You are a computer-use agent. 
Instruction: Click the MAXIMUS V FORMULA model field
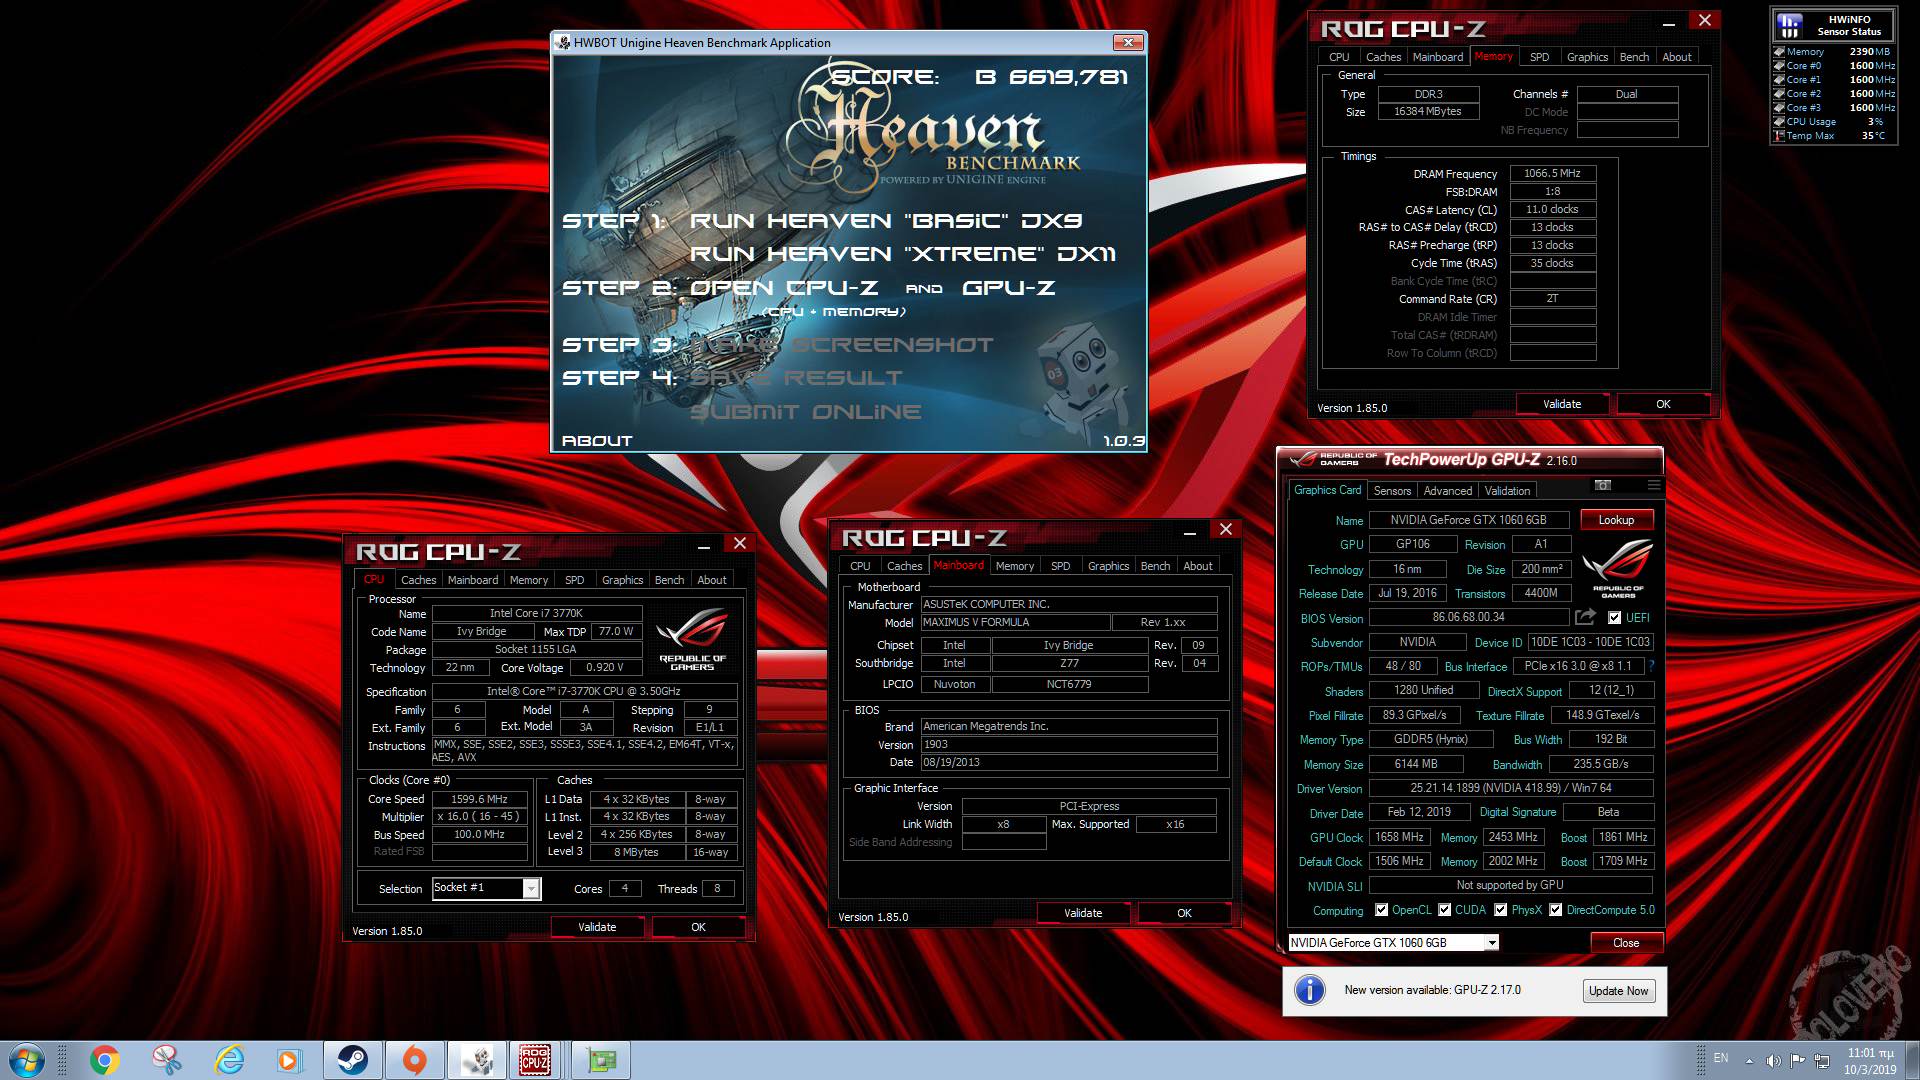click(x=1015, y=622)
